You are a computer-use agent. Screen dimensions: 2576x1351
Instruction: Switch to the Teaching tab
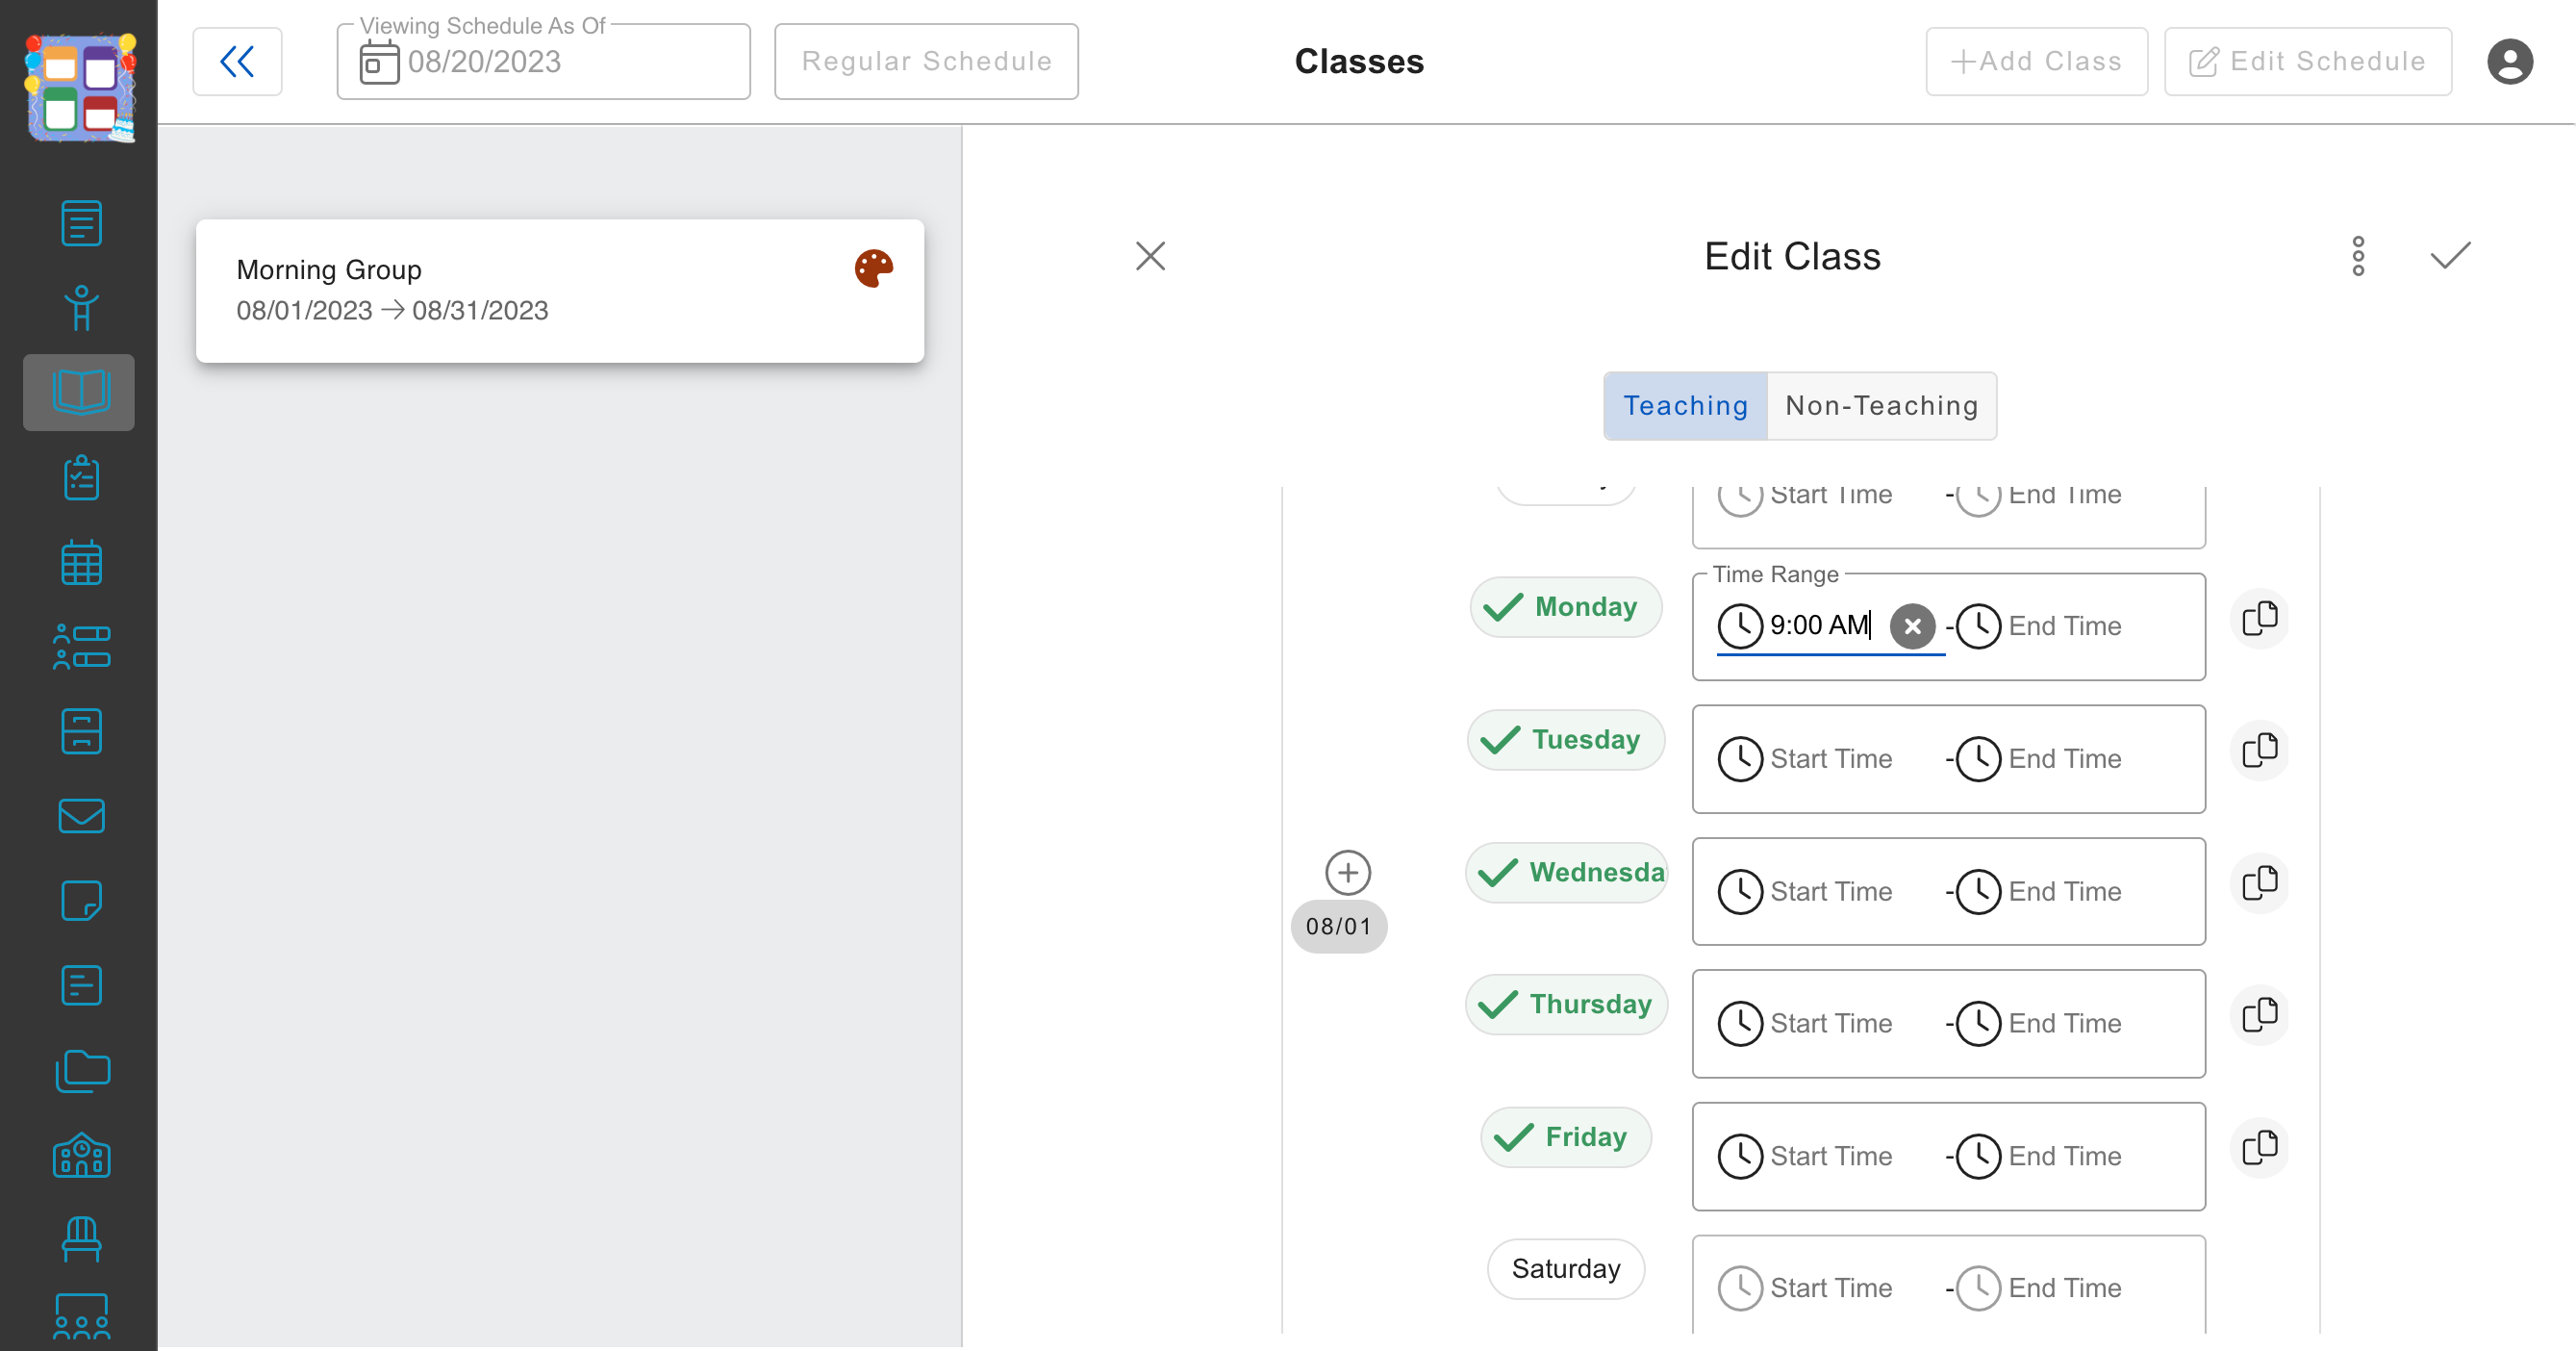pyautogui.click(x=1685, y=406)
